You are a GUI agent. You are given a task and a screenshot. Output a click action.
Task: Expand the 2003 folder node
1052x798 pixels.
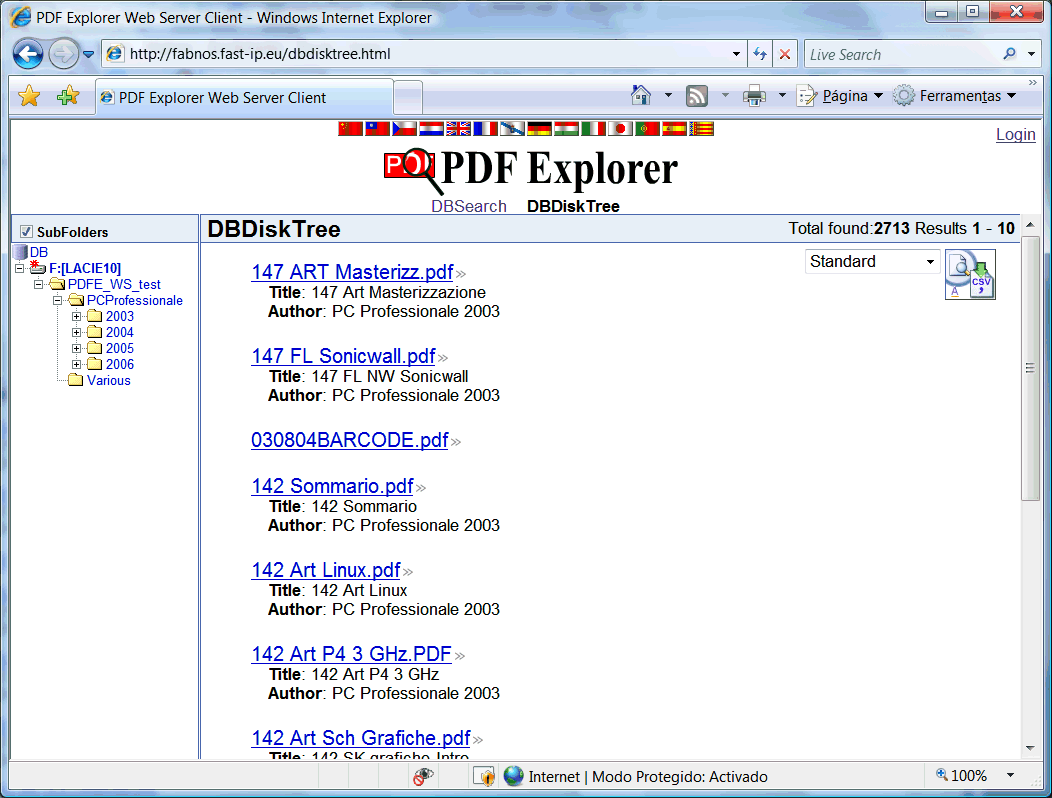click(x=77, y=317)
